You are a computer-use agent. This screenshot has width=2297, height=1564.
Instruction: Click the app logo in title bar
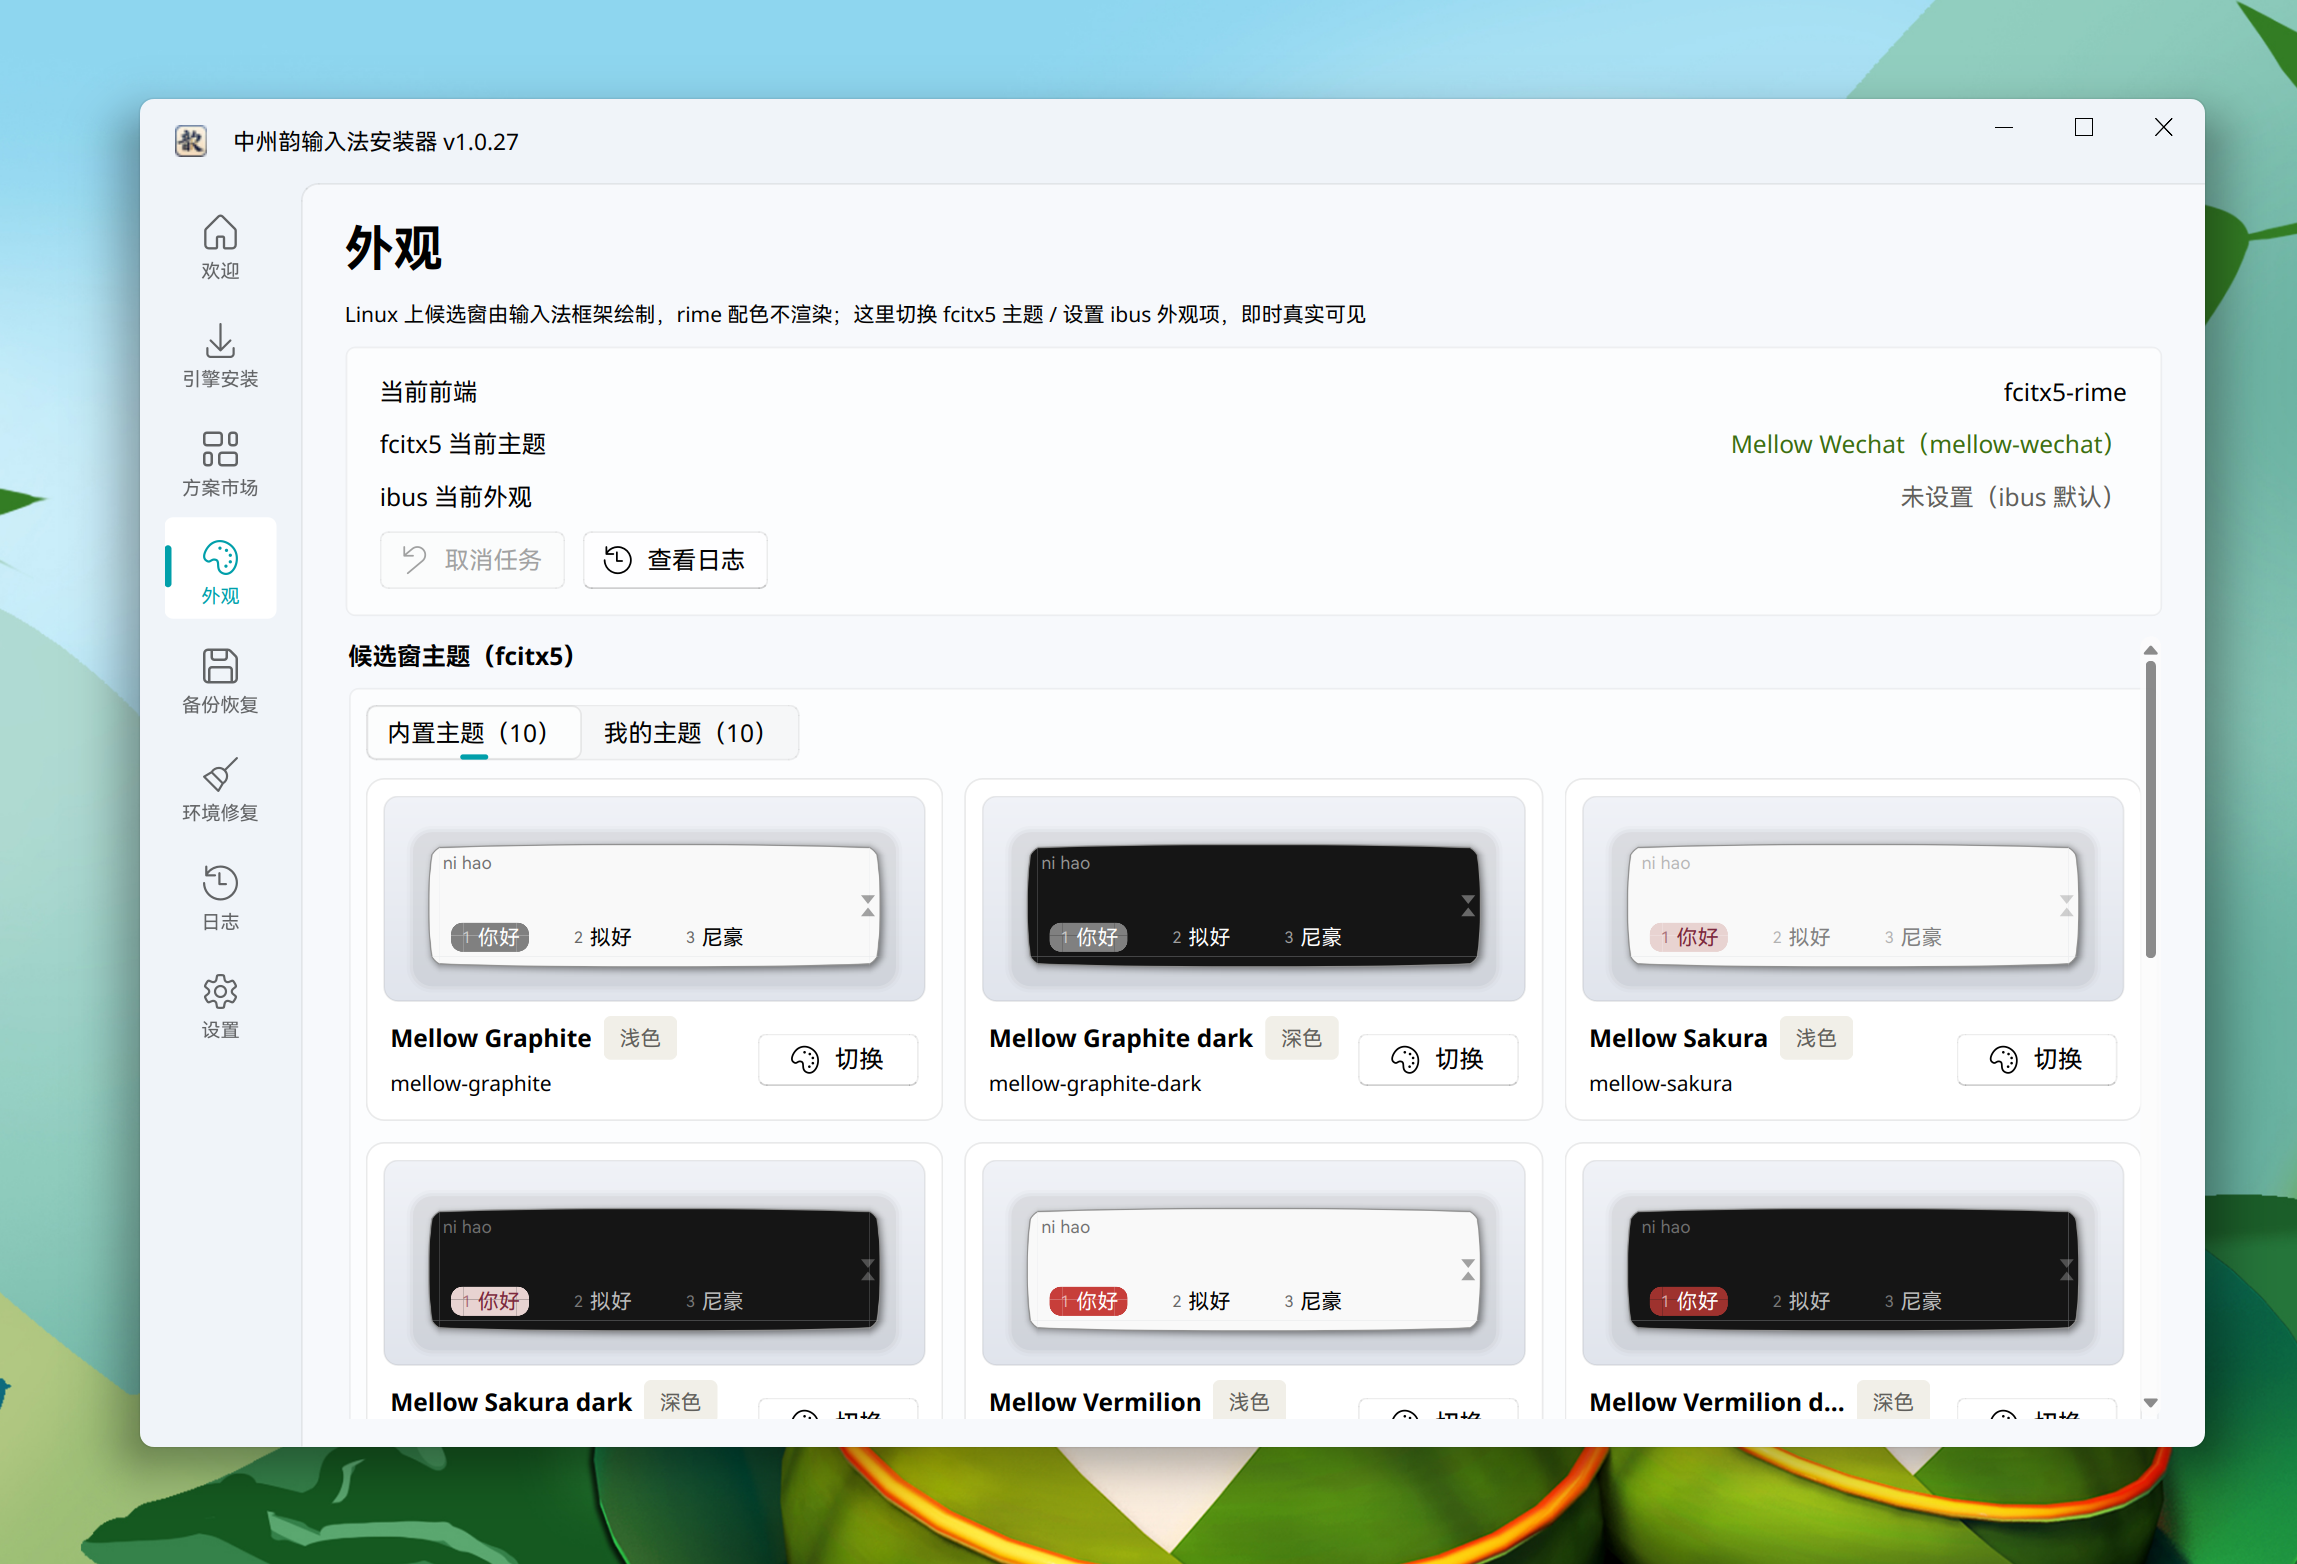[190, 141]
